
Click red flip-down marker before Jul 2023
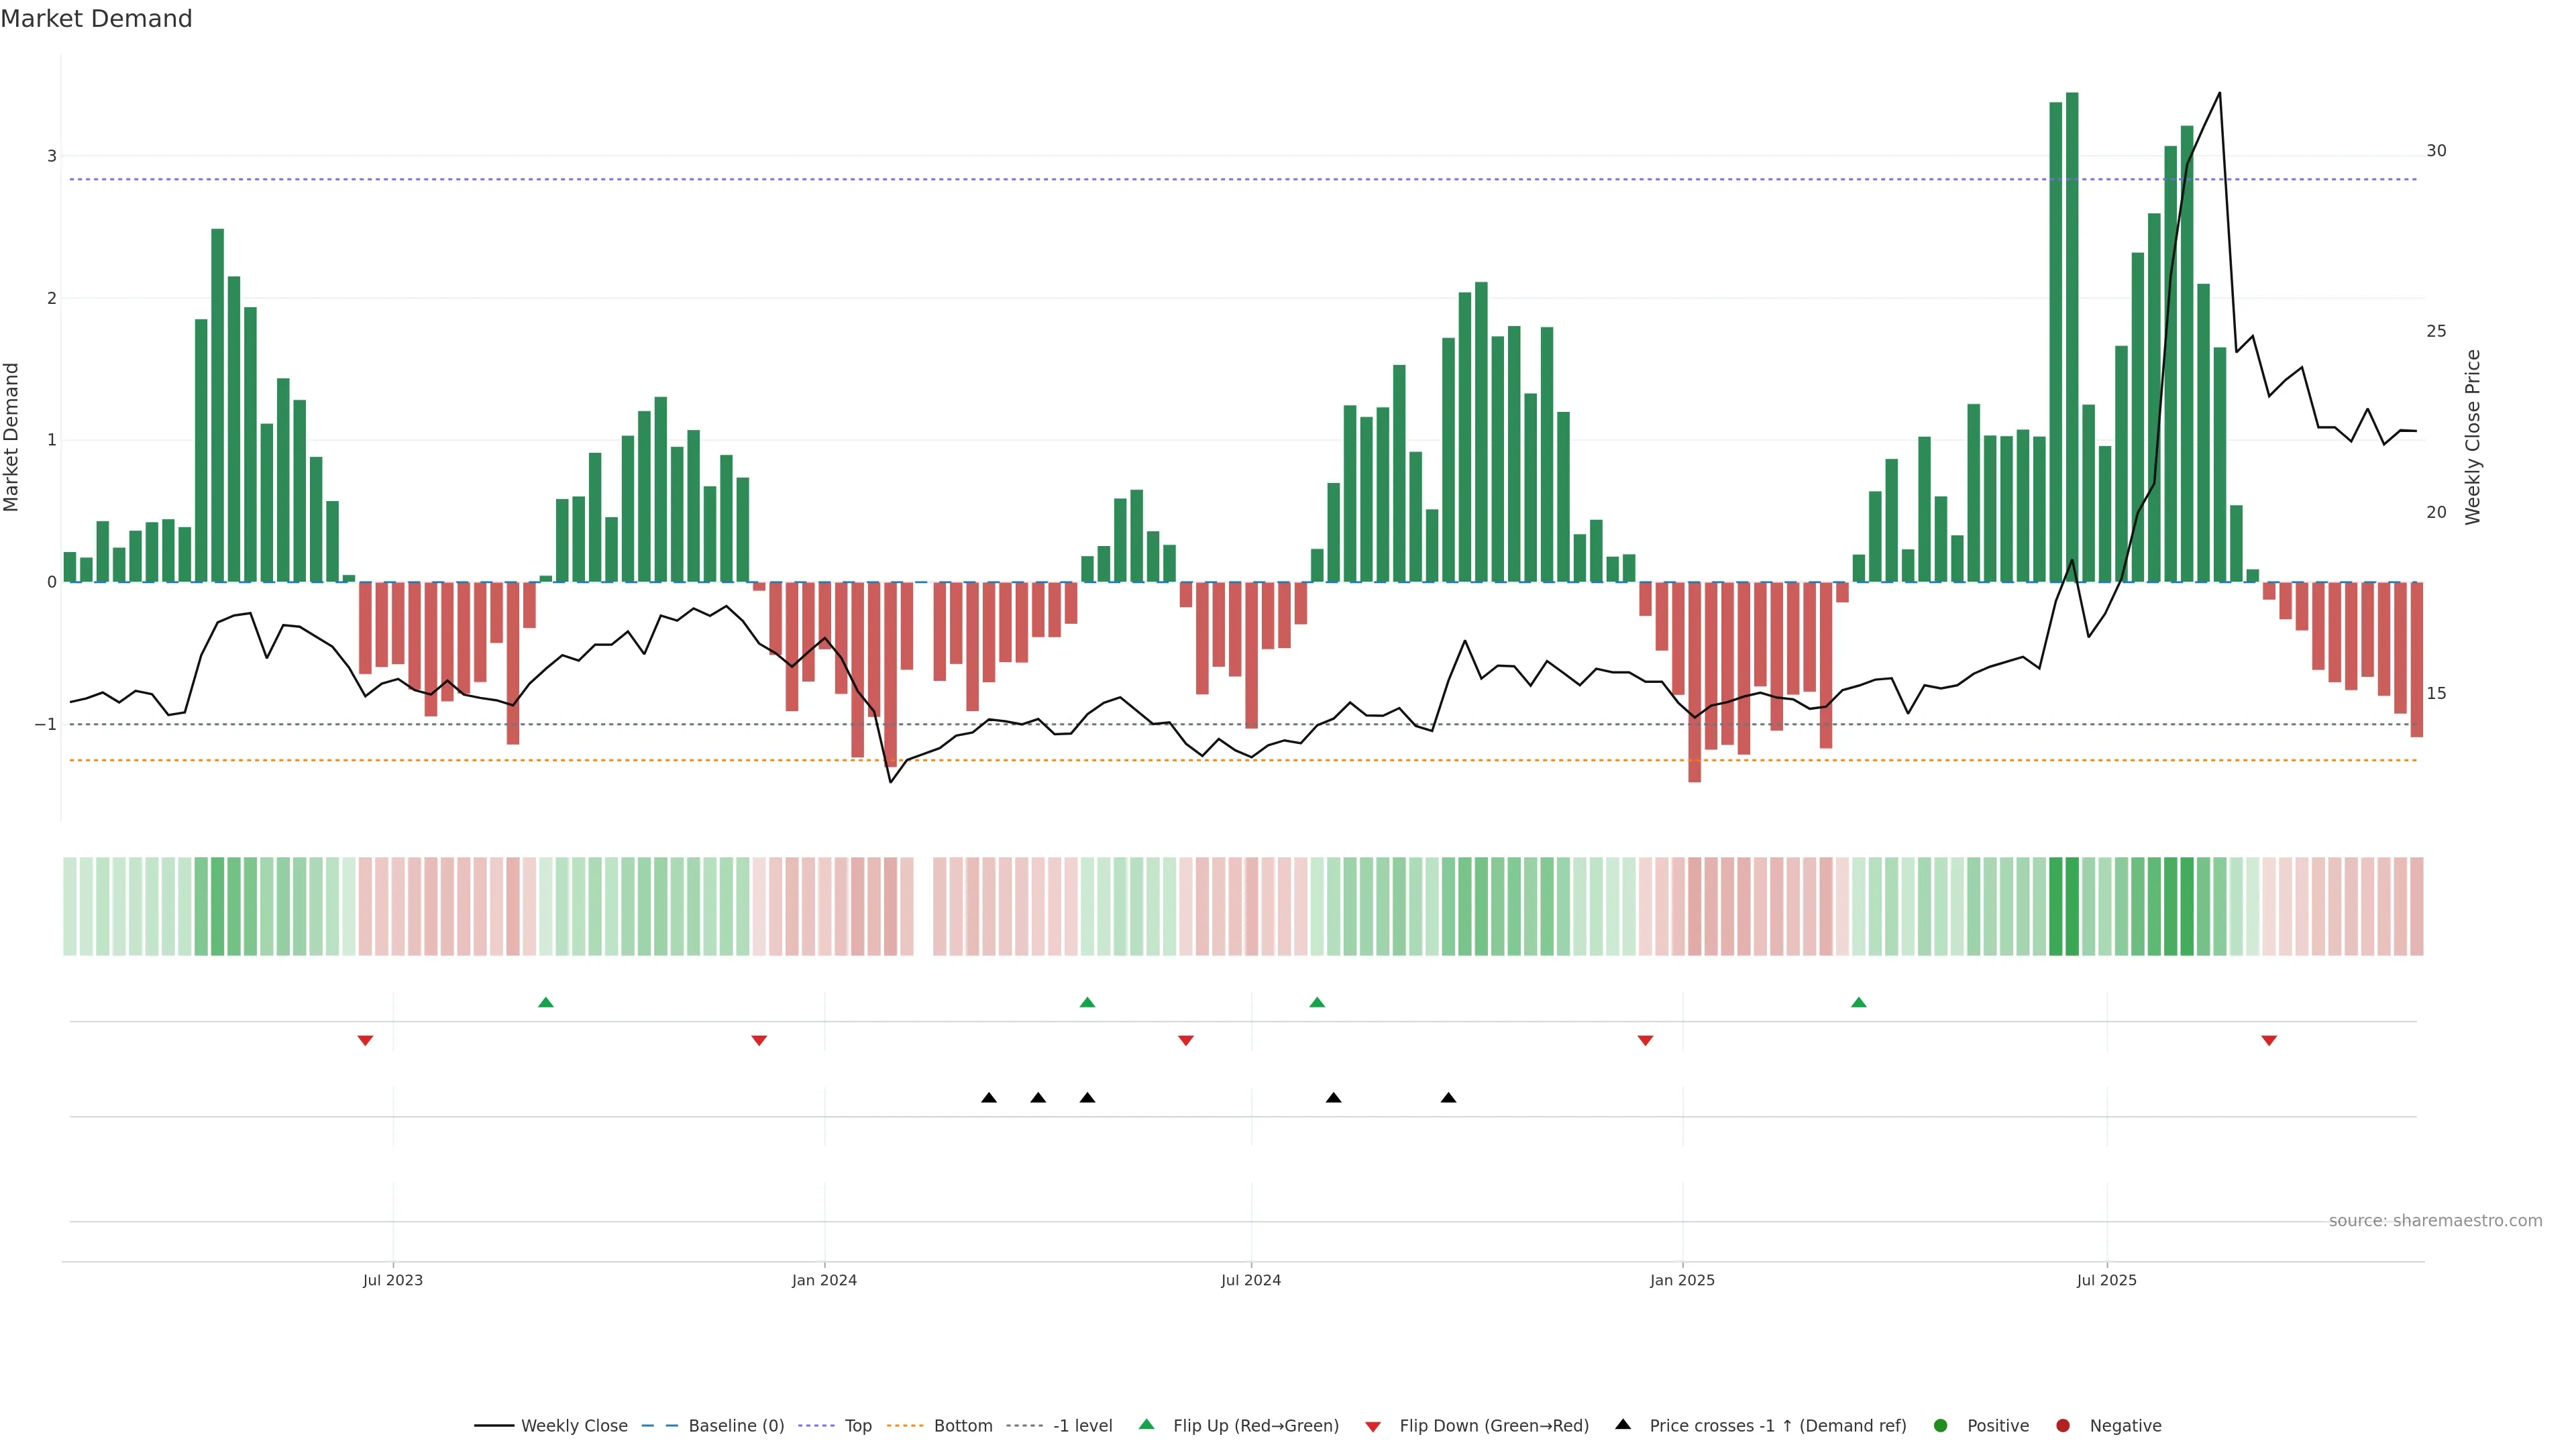tap(365, 1041)
